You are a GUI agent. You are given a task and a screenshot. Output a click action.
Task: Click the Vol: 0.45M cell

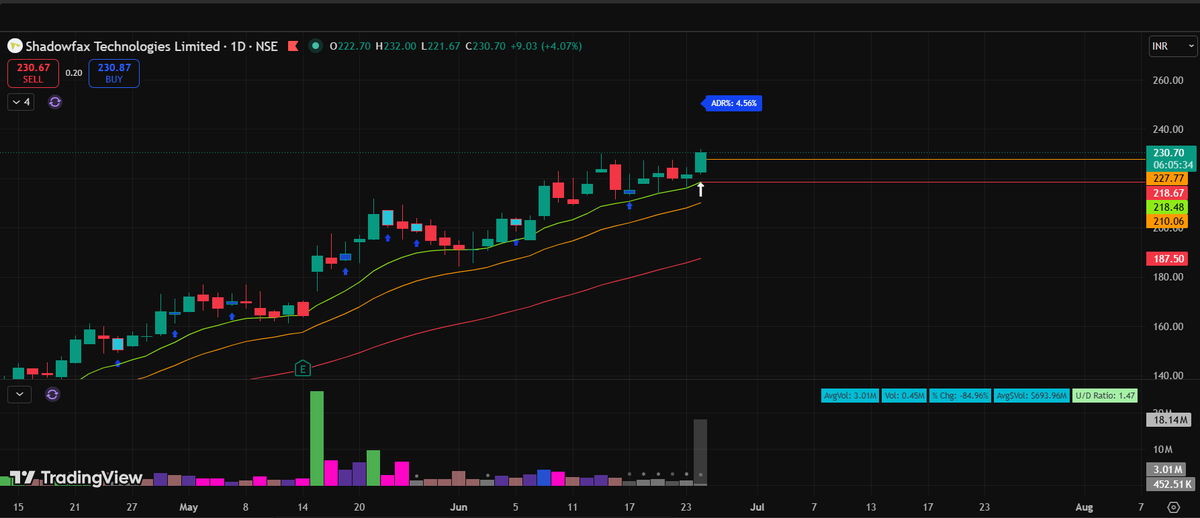904,396
